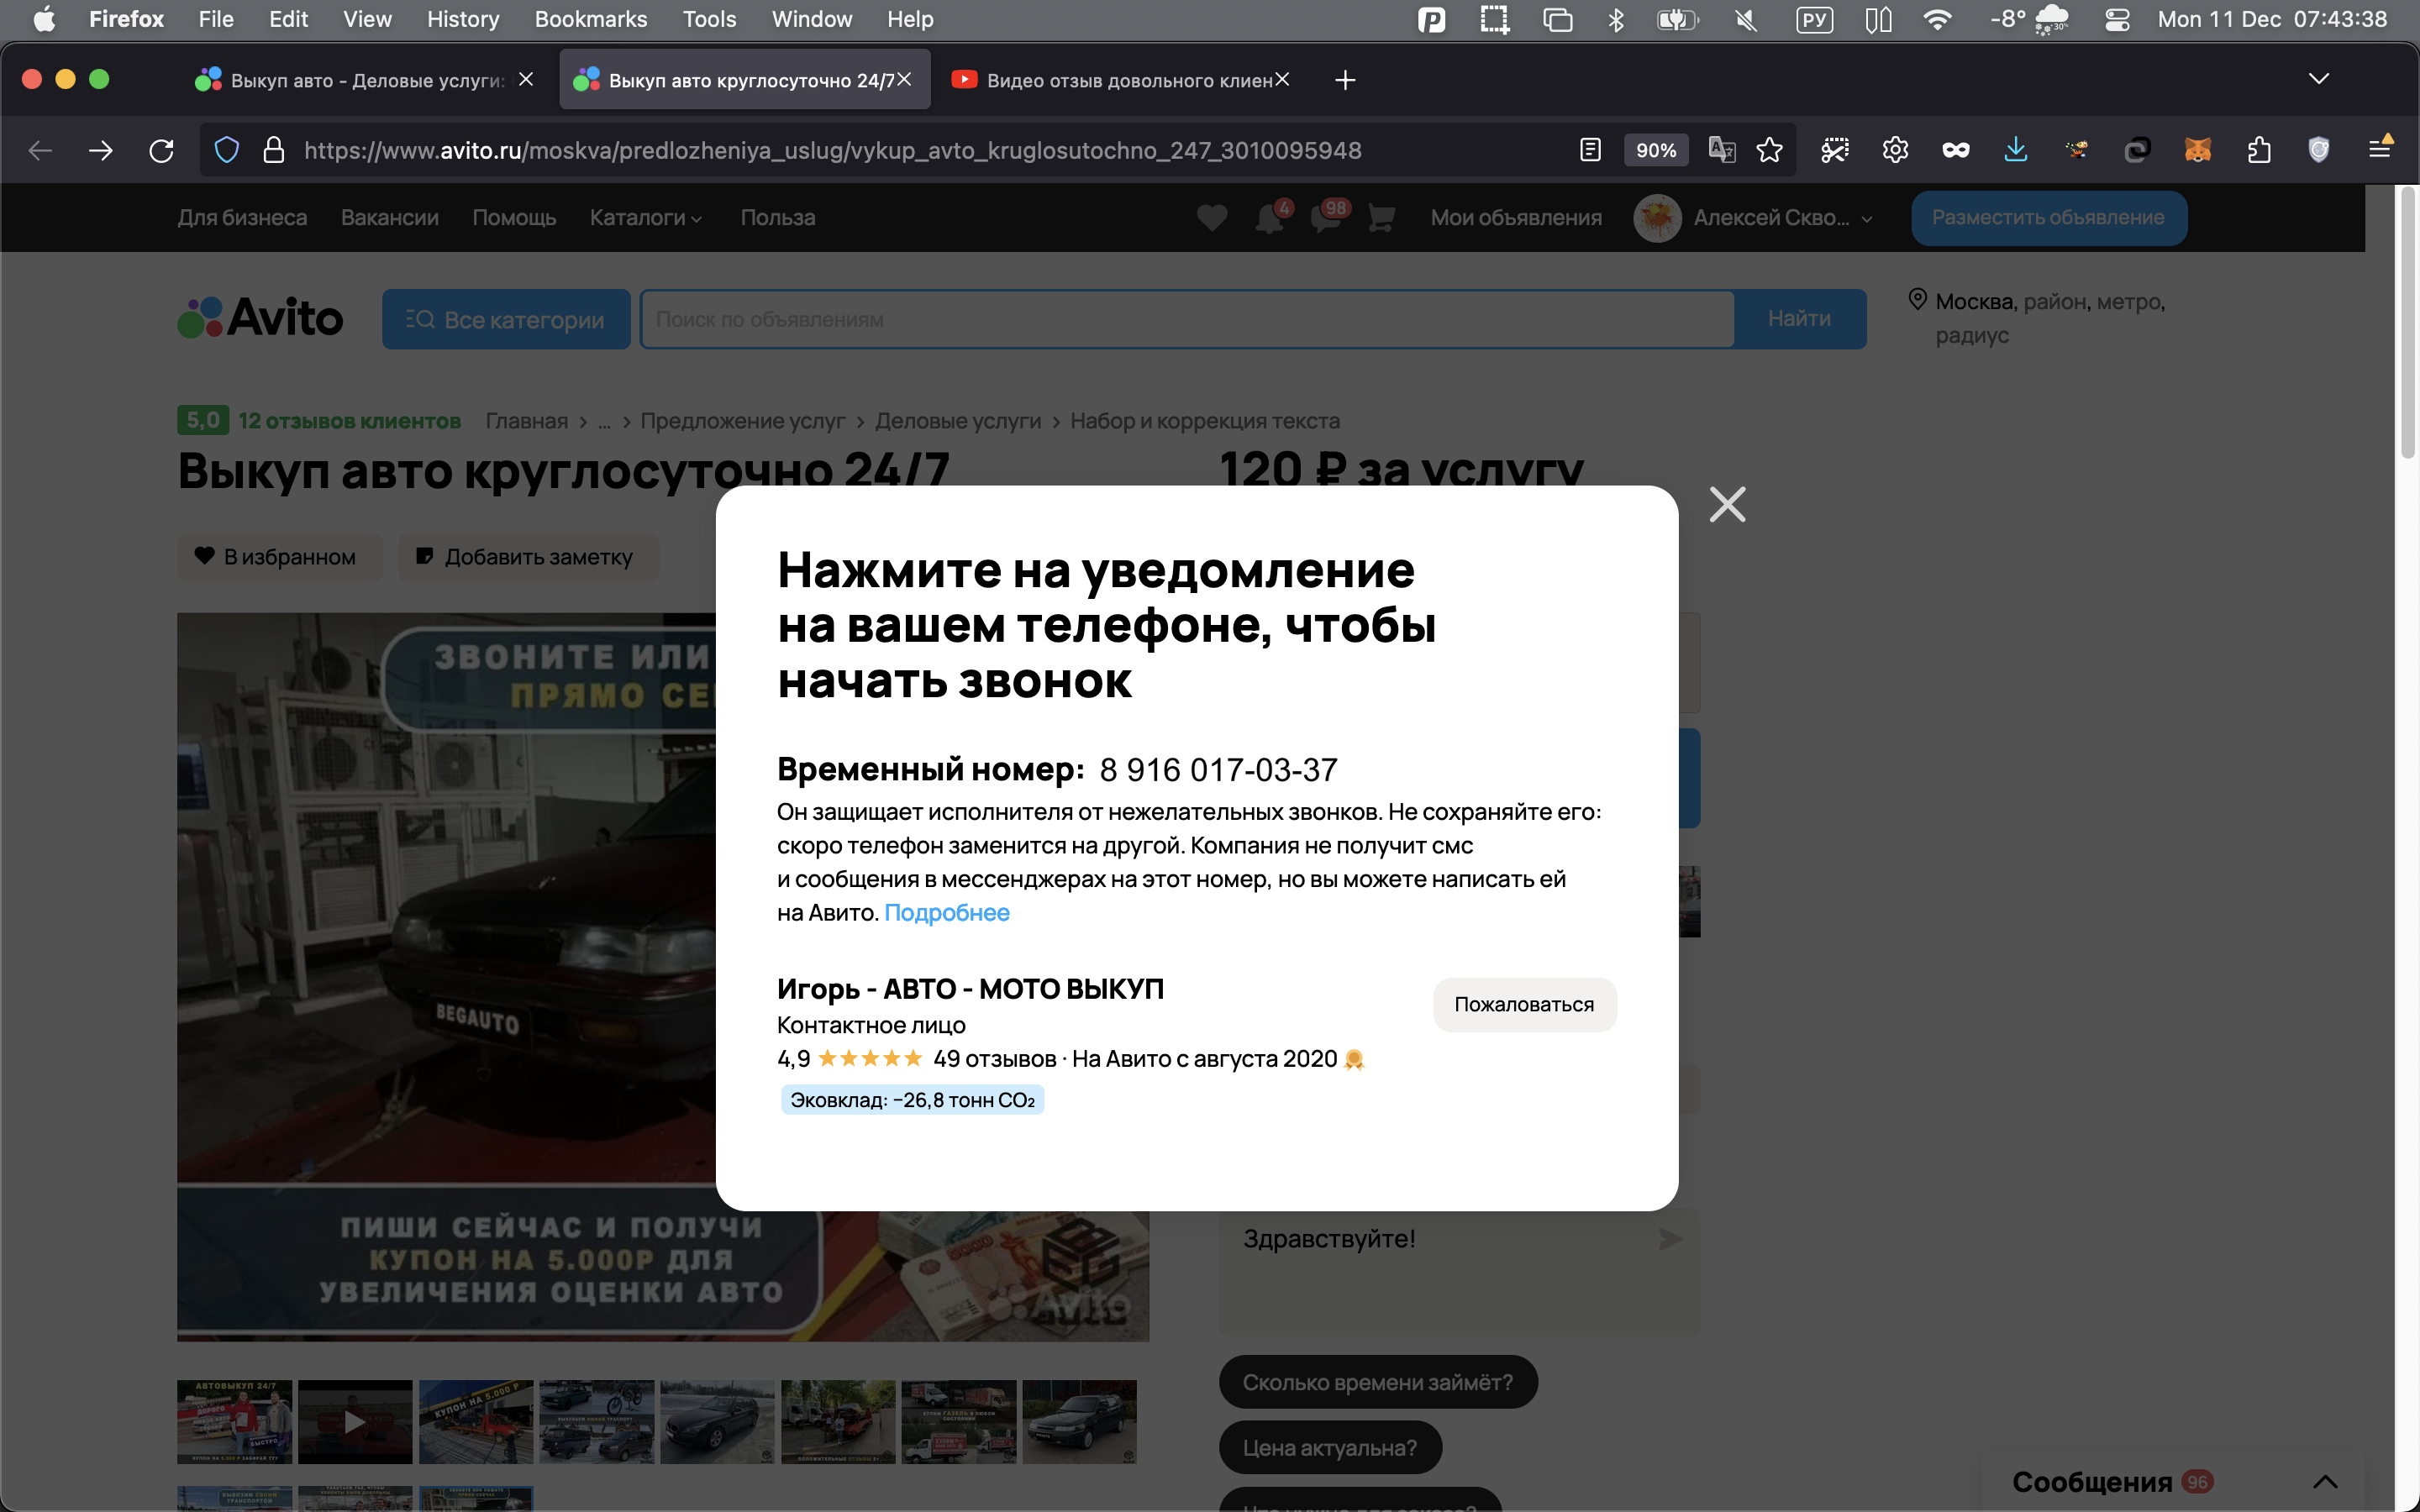Open the shopping cart icon
This screenshot has height=1512, width=2420.
(x=1381, y=217)
